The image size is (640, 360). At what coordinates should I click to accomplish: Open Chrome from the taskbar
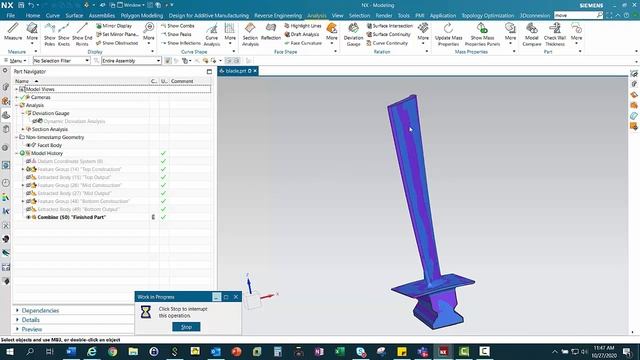113,351
